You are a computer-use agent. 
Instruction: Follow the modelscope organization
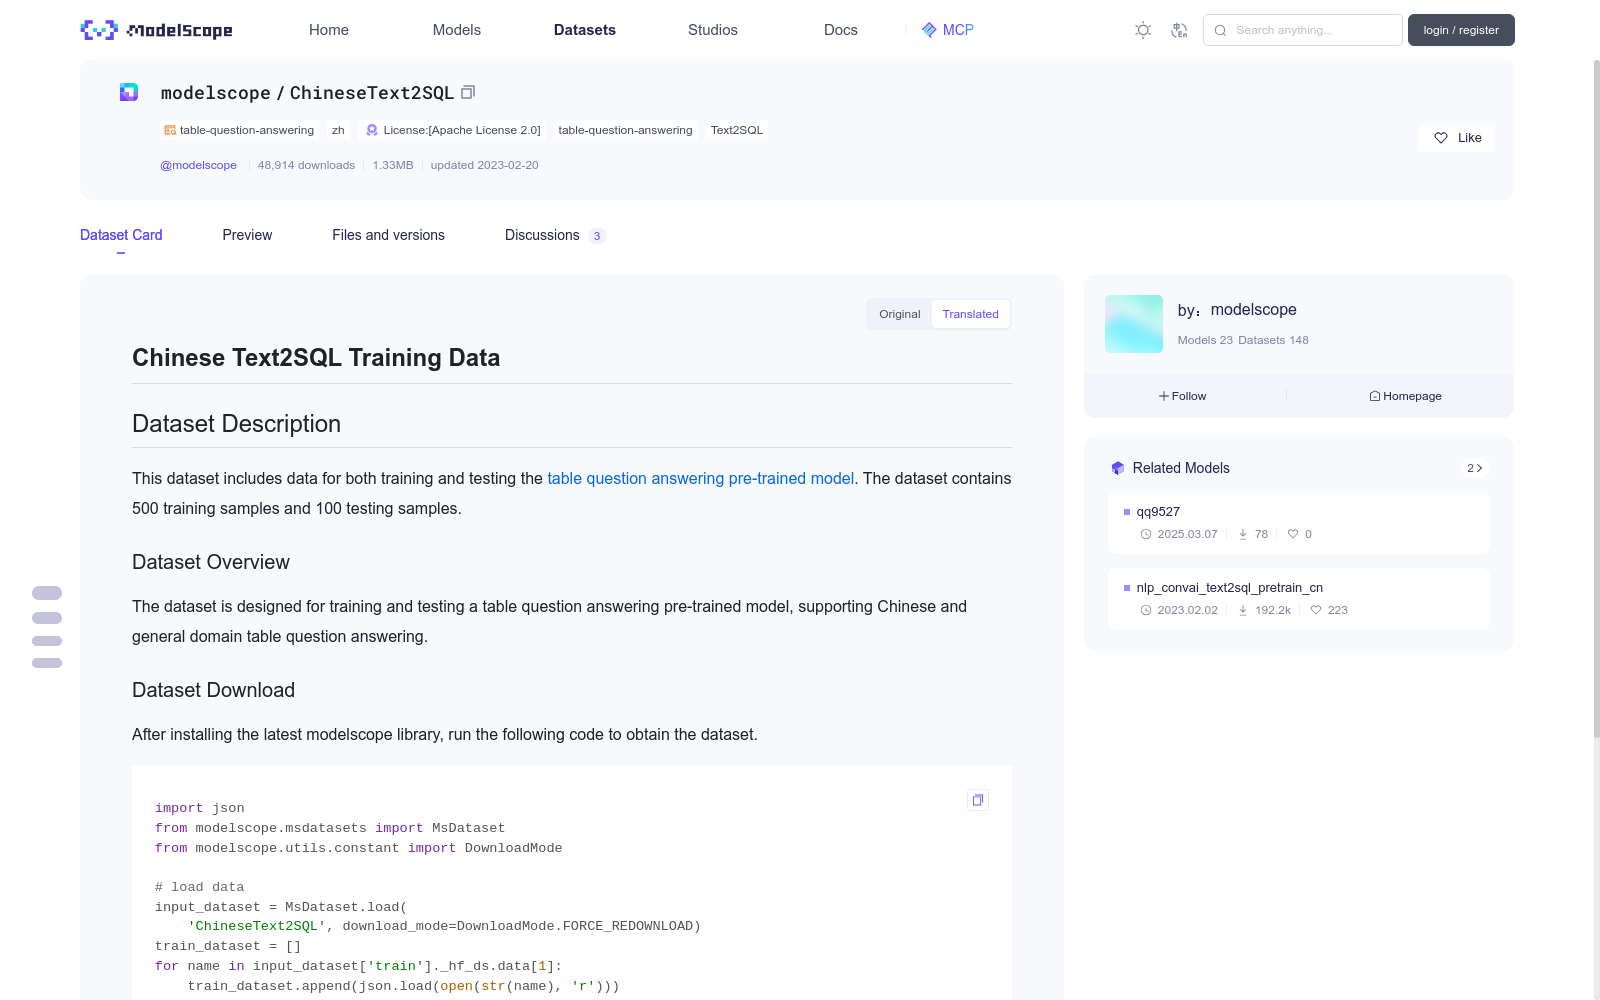[1183, 396]
